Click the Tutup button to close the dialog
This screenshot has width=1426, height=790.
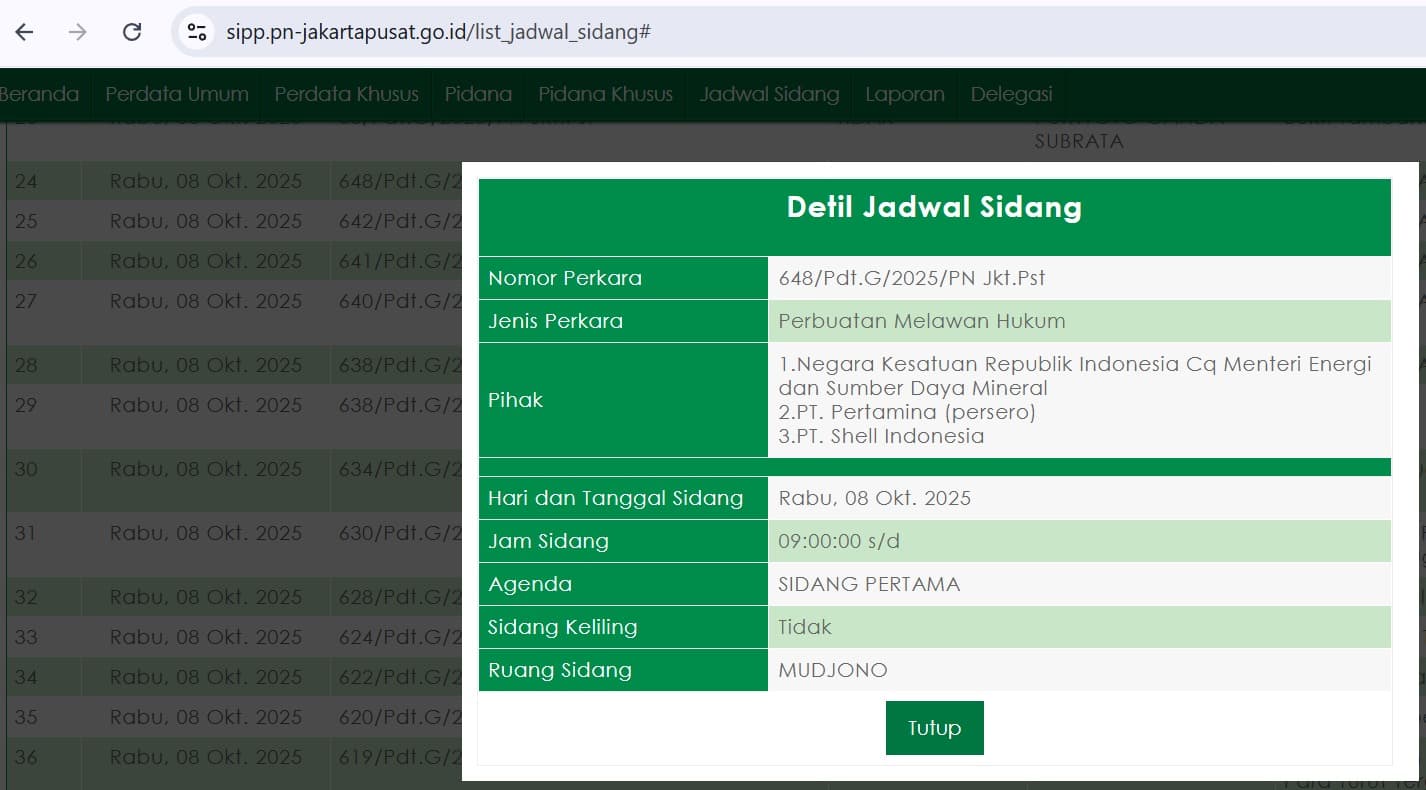[x=934, y=728]
